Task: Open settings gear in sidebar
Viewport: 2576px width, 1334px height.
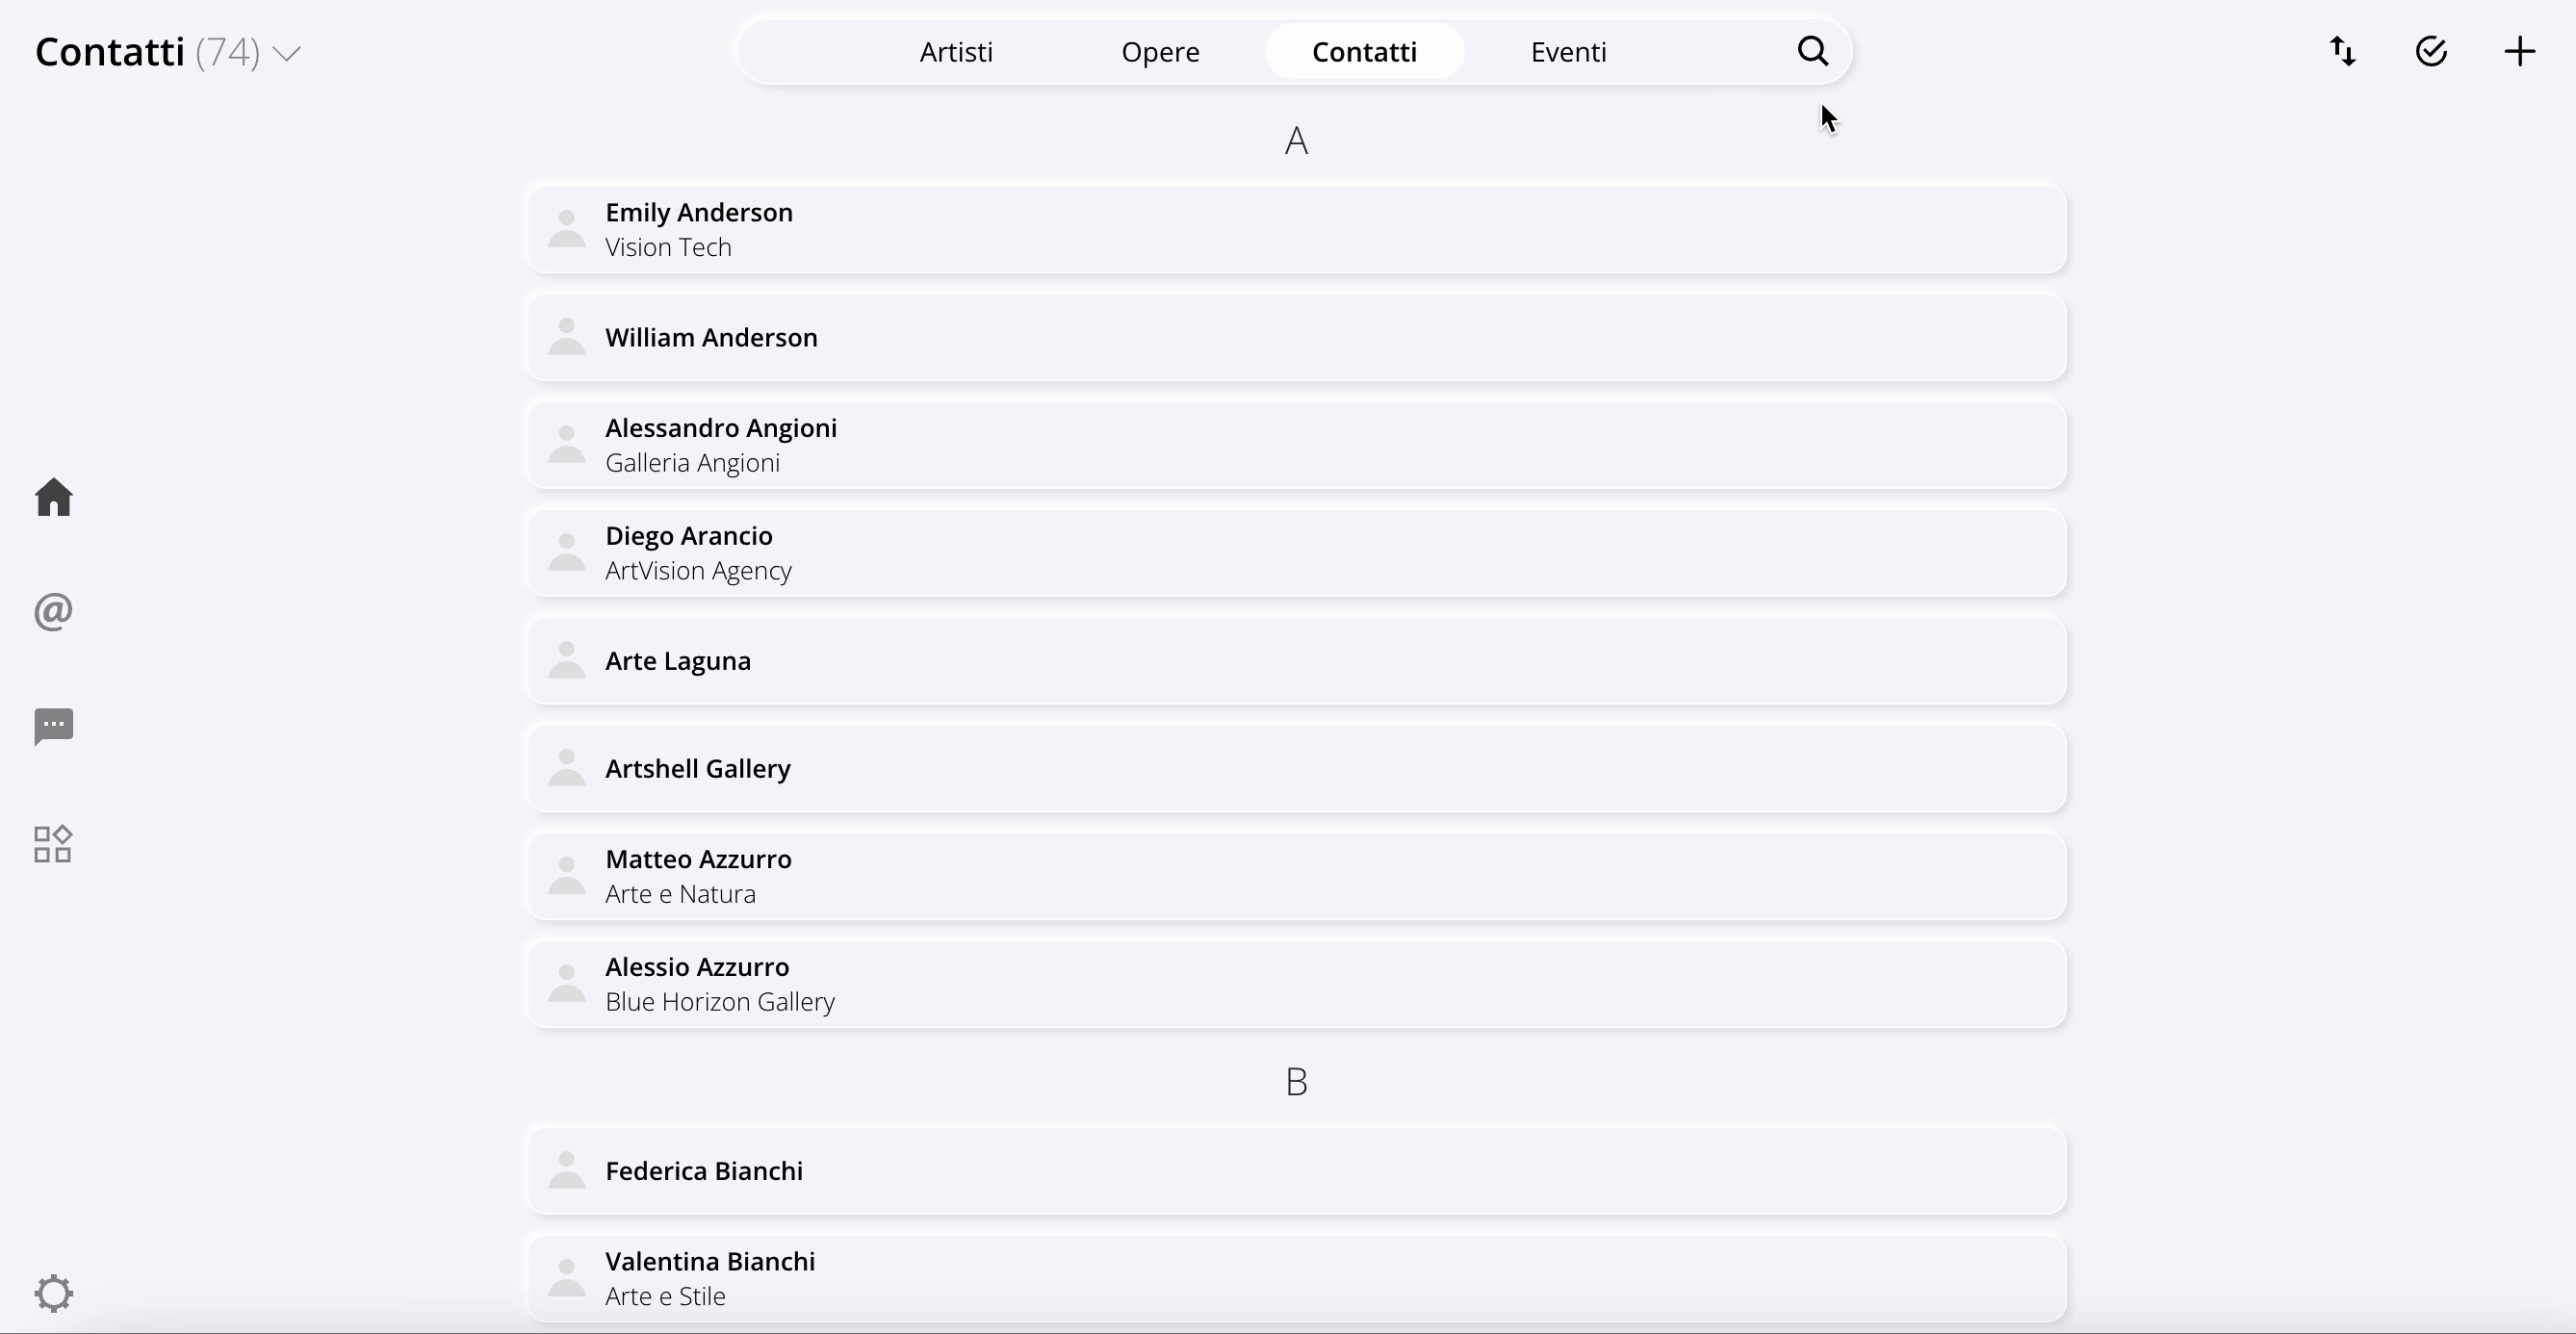Action: click(x=54, y=1293)
